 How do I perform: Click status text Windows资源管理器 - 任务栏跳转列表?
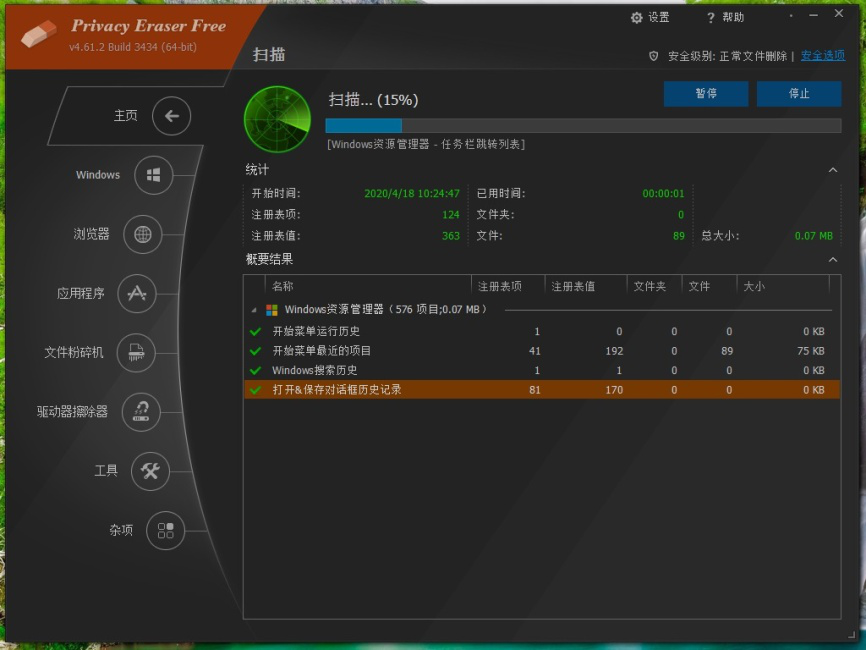426,145
